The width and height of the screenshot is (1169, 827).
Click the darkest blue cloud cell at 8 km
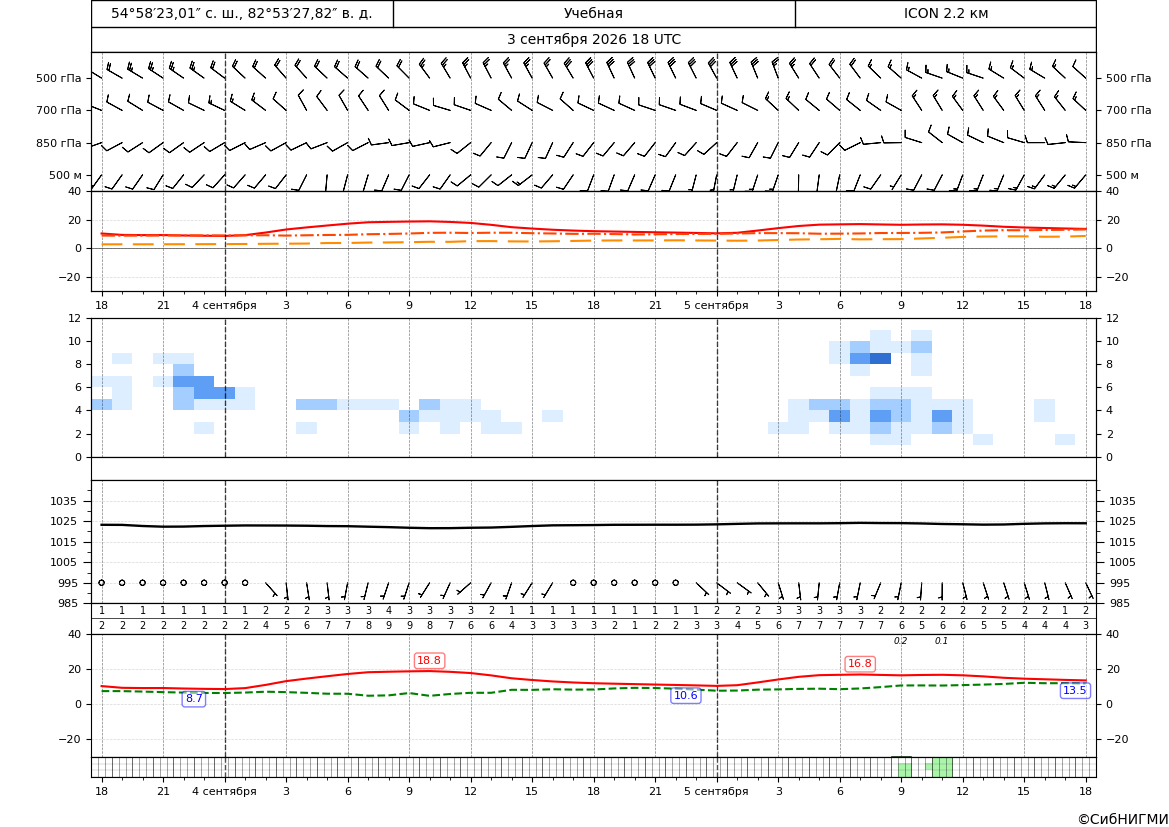pos(880,359)
